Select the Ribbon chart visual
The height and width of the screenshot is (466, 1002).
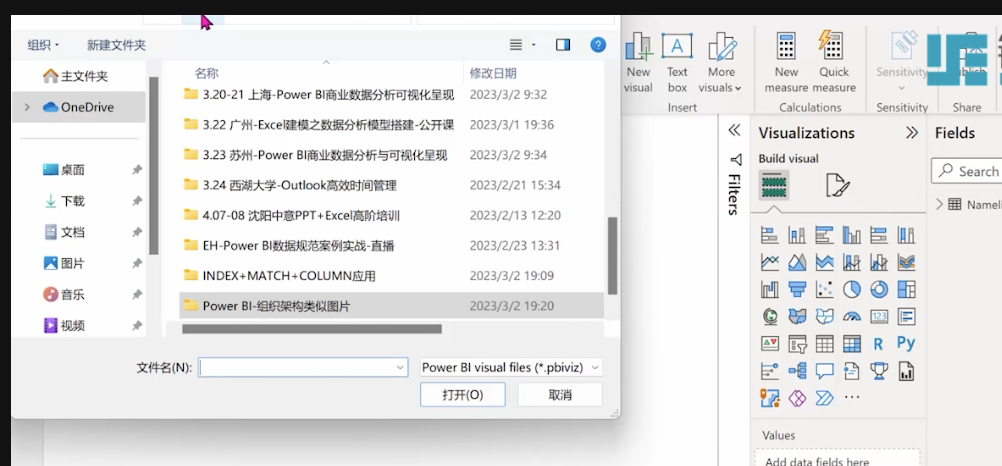point(906,262)
